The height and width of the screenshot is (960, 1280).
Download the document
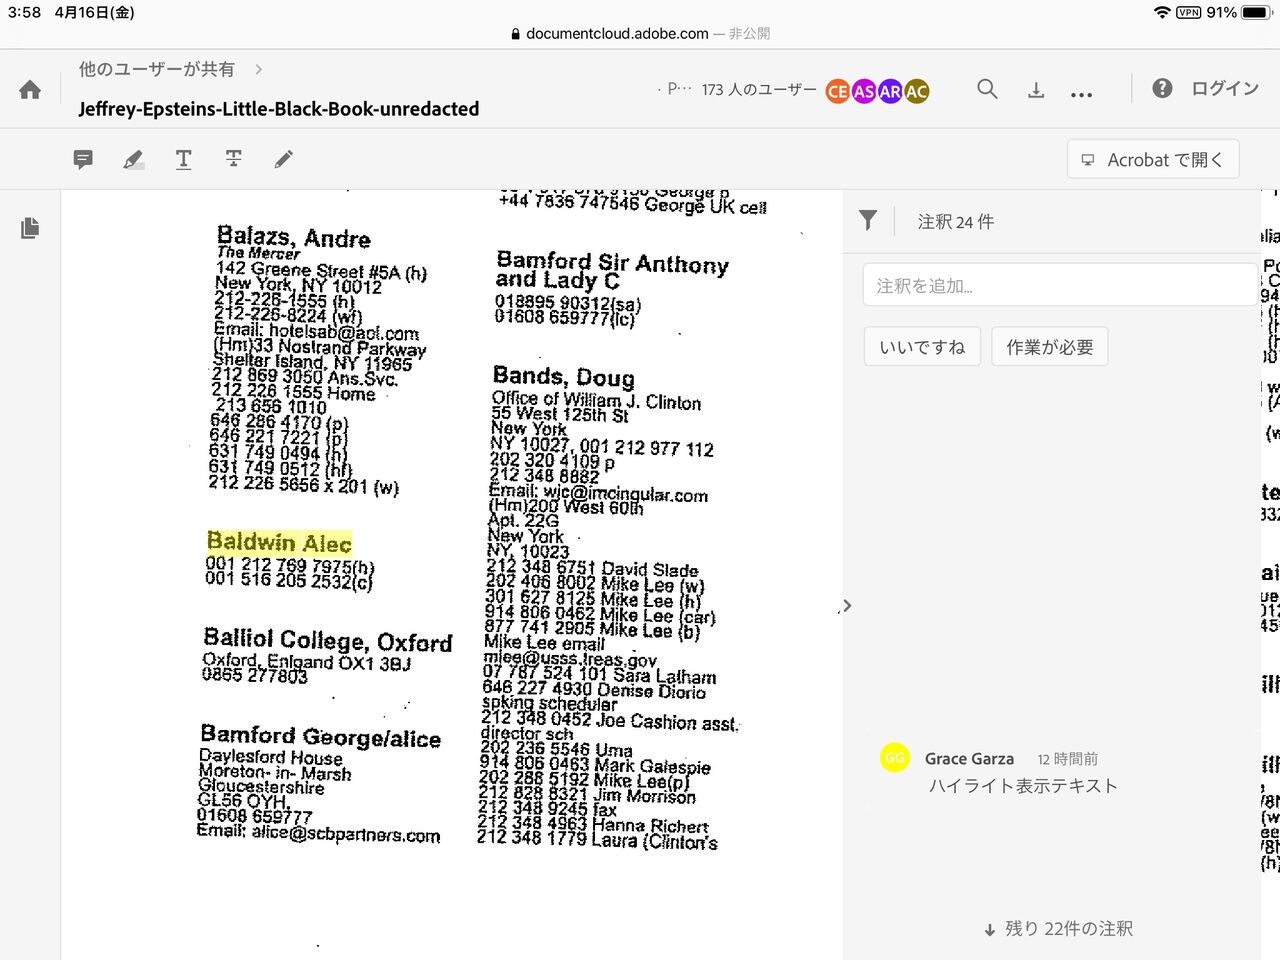(1036, 90)
